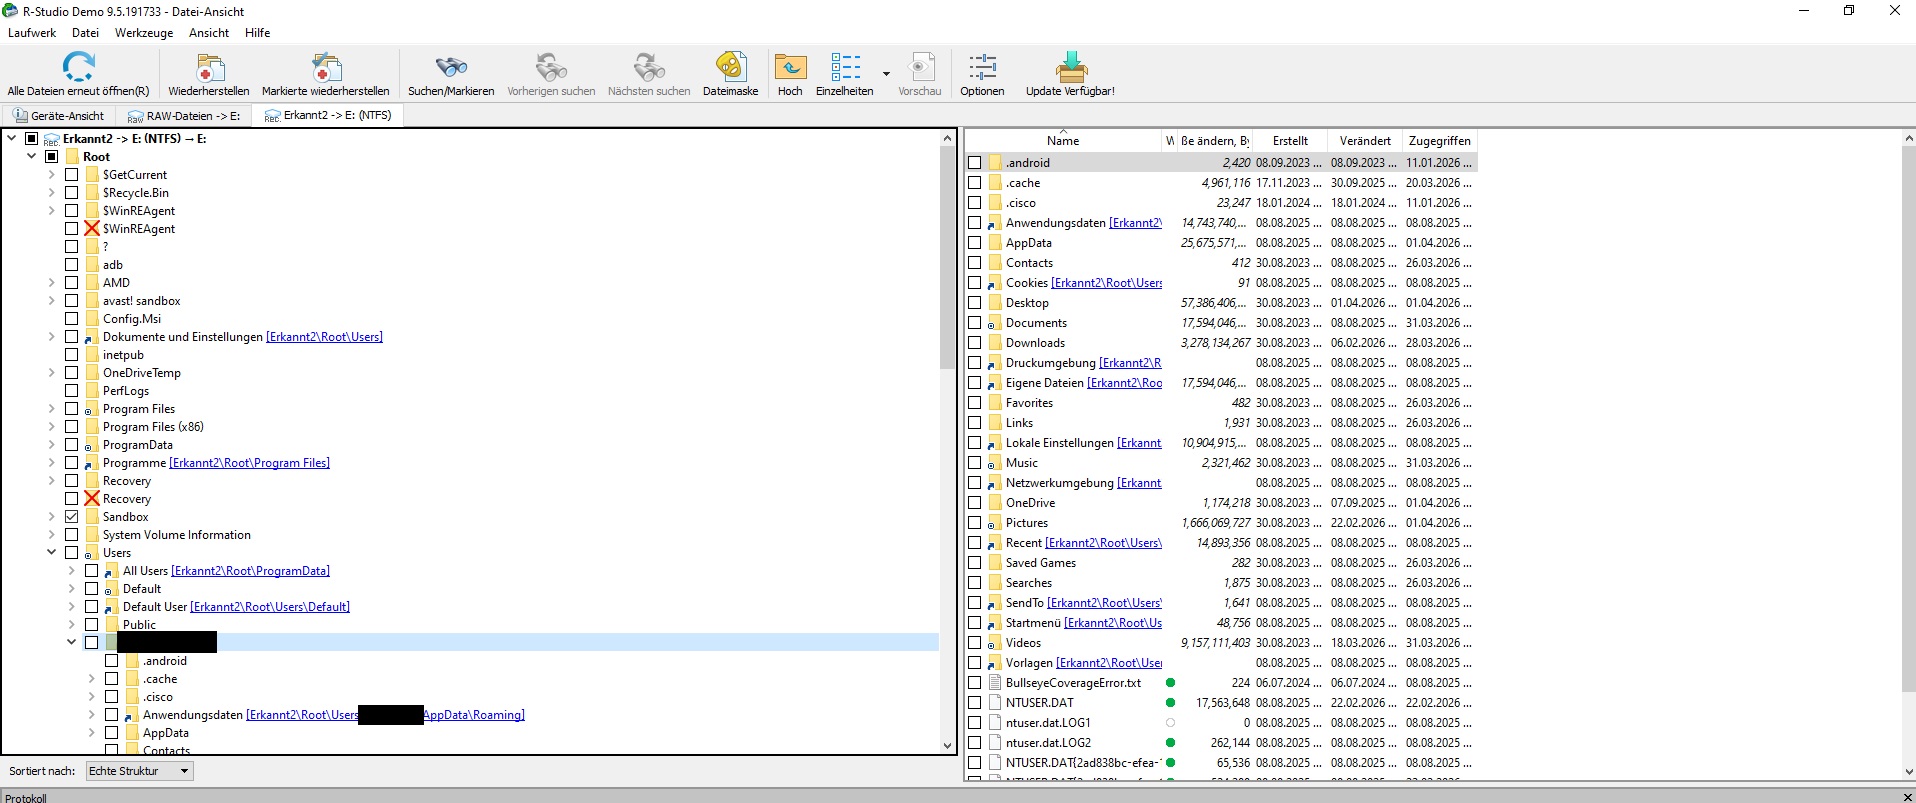This screenshot has width=1916, height=803.
Task: Open the Suchen/Markieren binoculars tool
Action: point(451,67)
